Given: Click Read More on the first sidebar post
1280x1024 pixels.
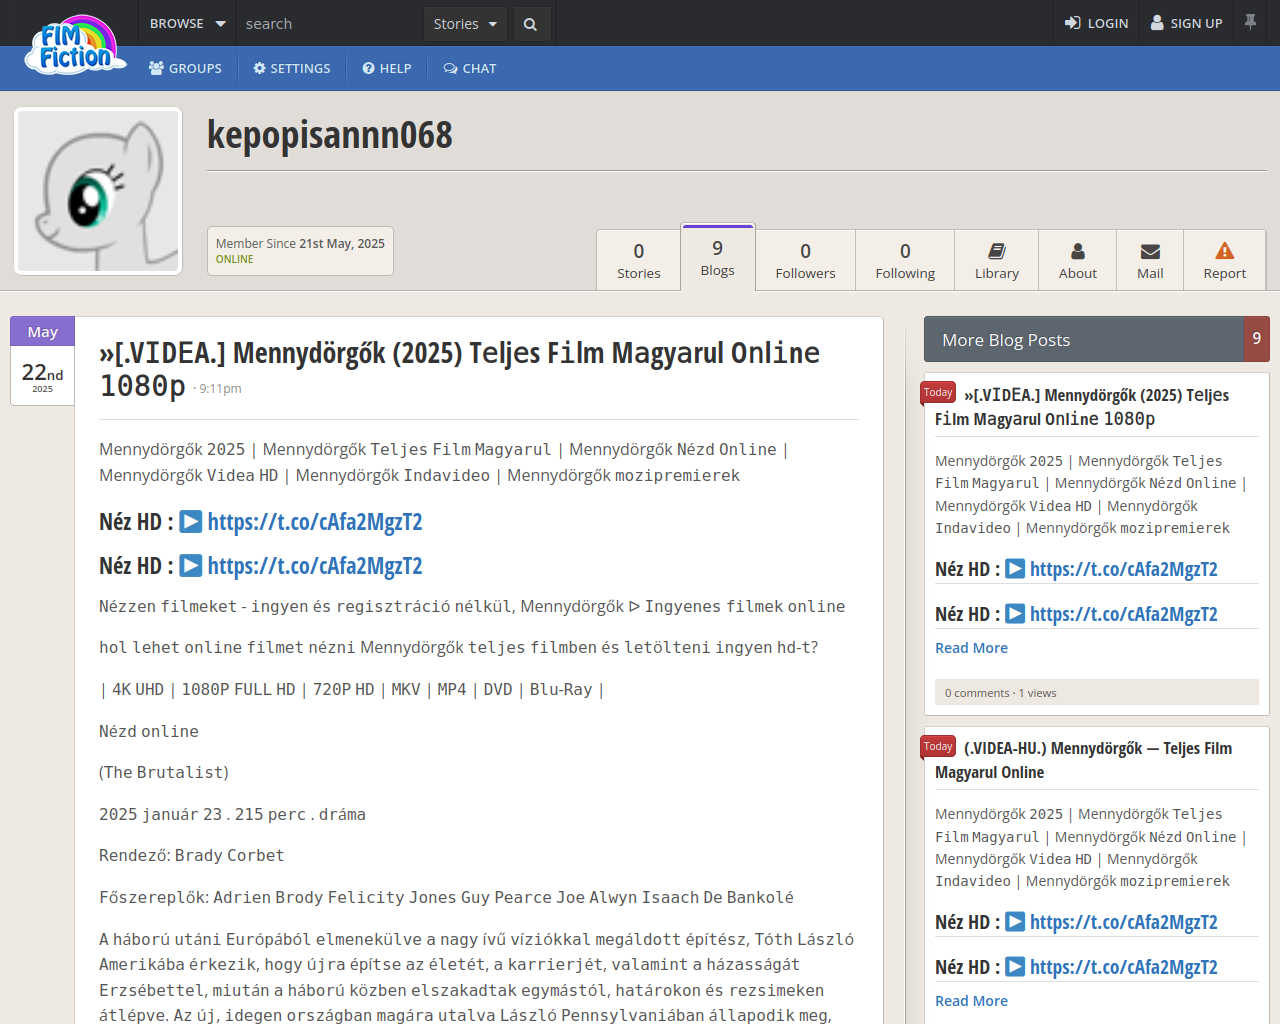Looking at the screenshot, I should click(971, 648).
